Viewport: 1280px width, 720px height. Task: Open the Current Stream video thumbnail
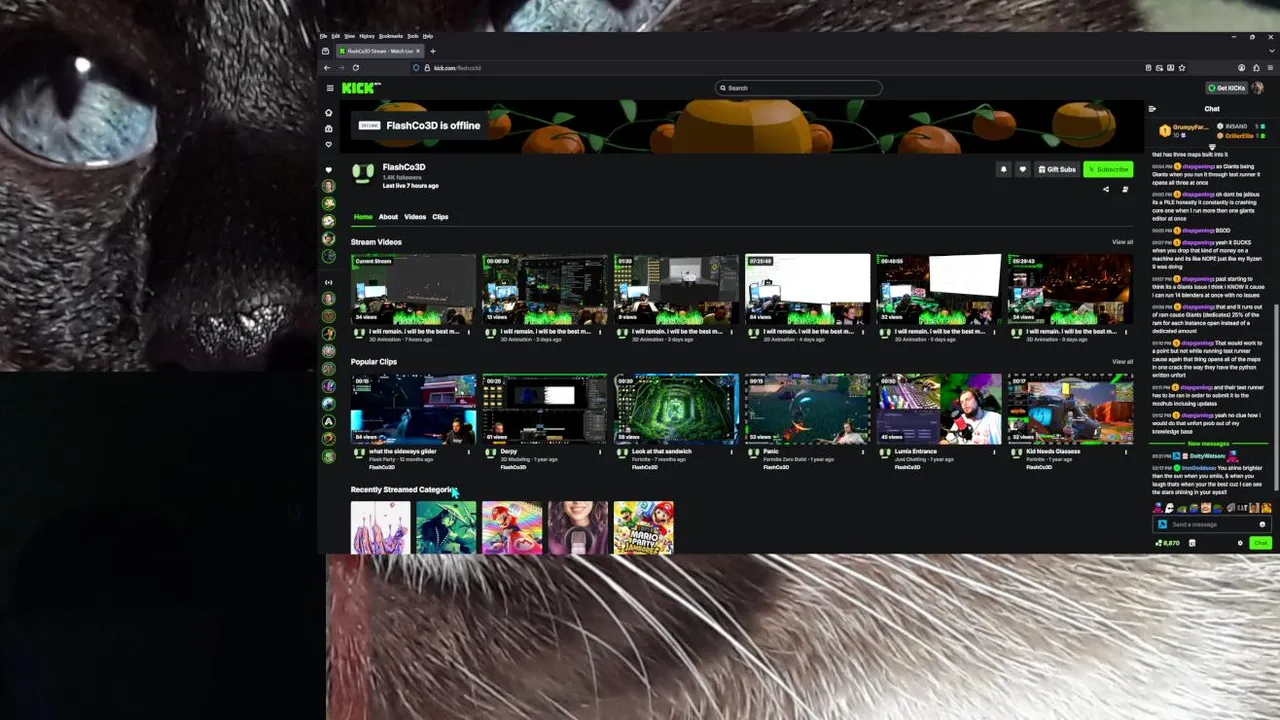413,289
